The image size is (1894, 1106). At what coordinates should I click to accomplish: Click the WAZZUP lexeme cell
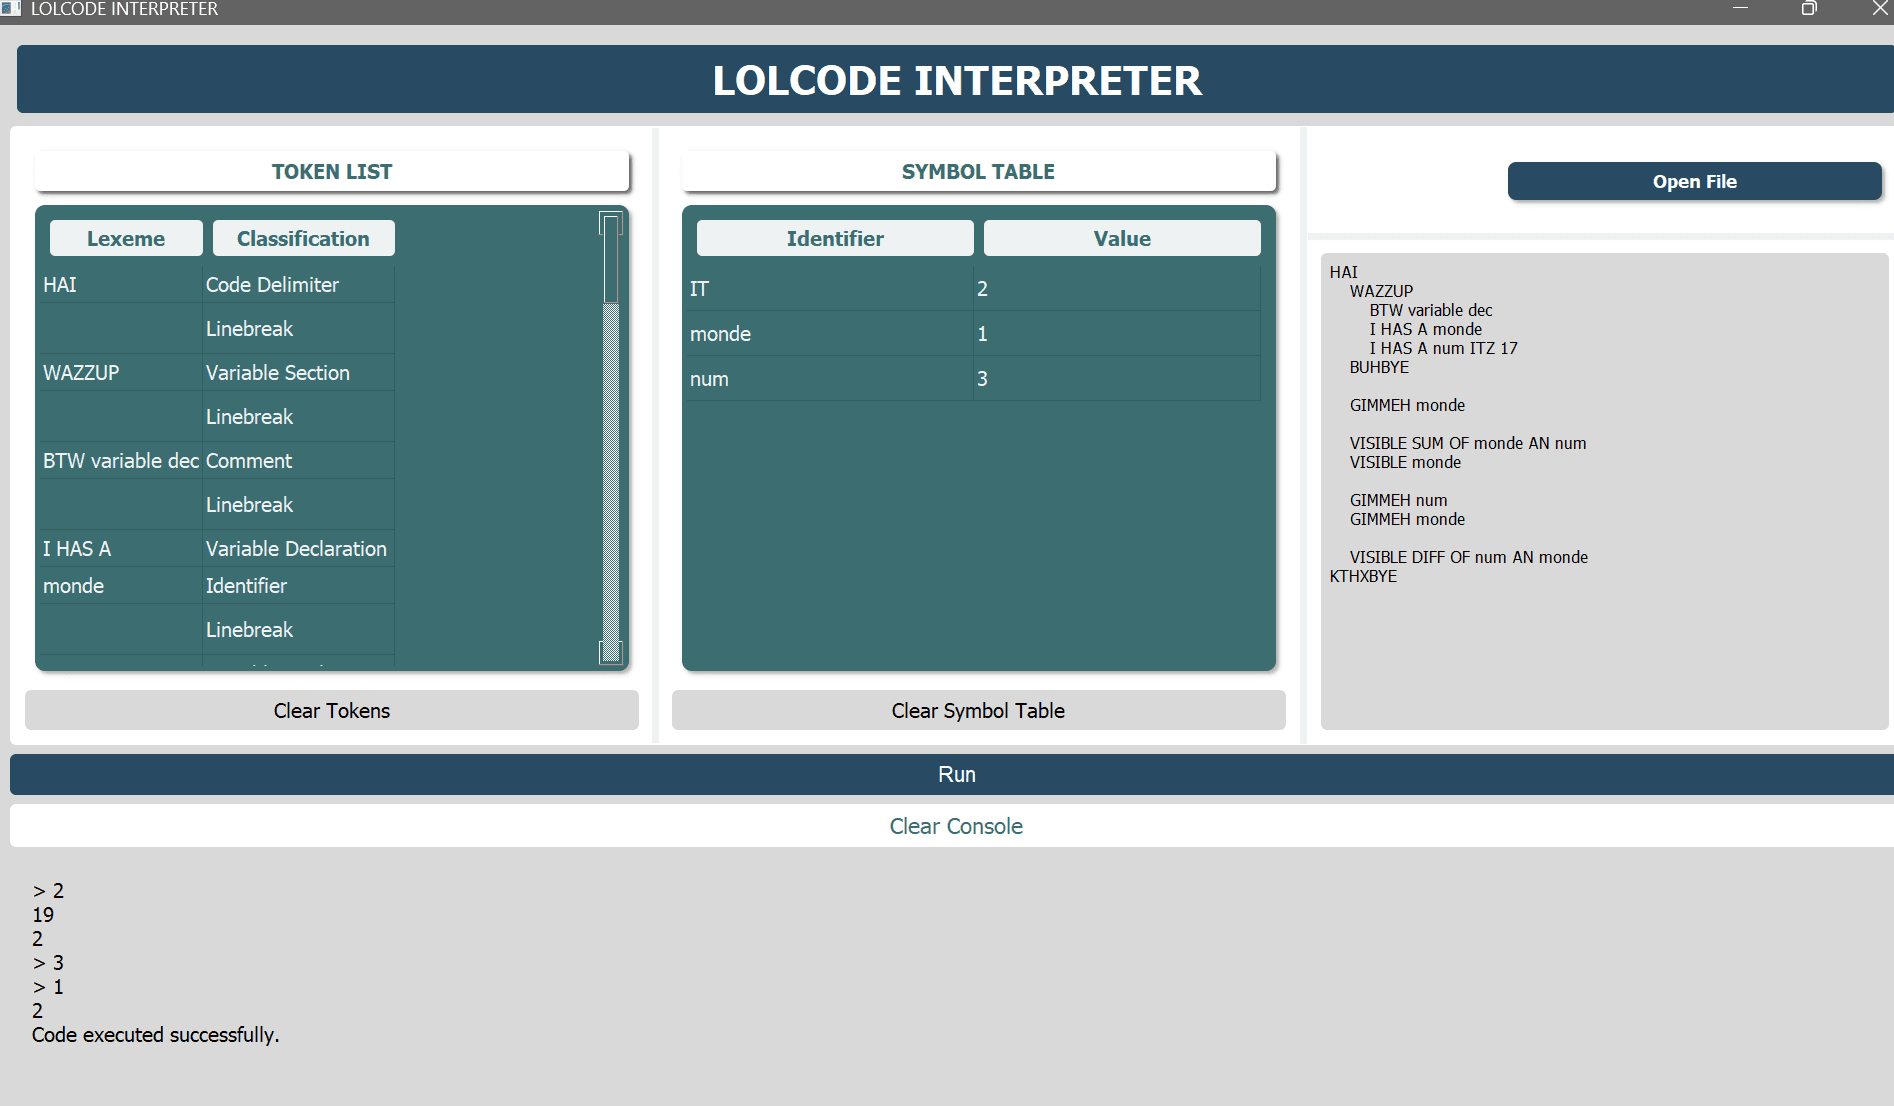[x=119, y=373]
